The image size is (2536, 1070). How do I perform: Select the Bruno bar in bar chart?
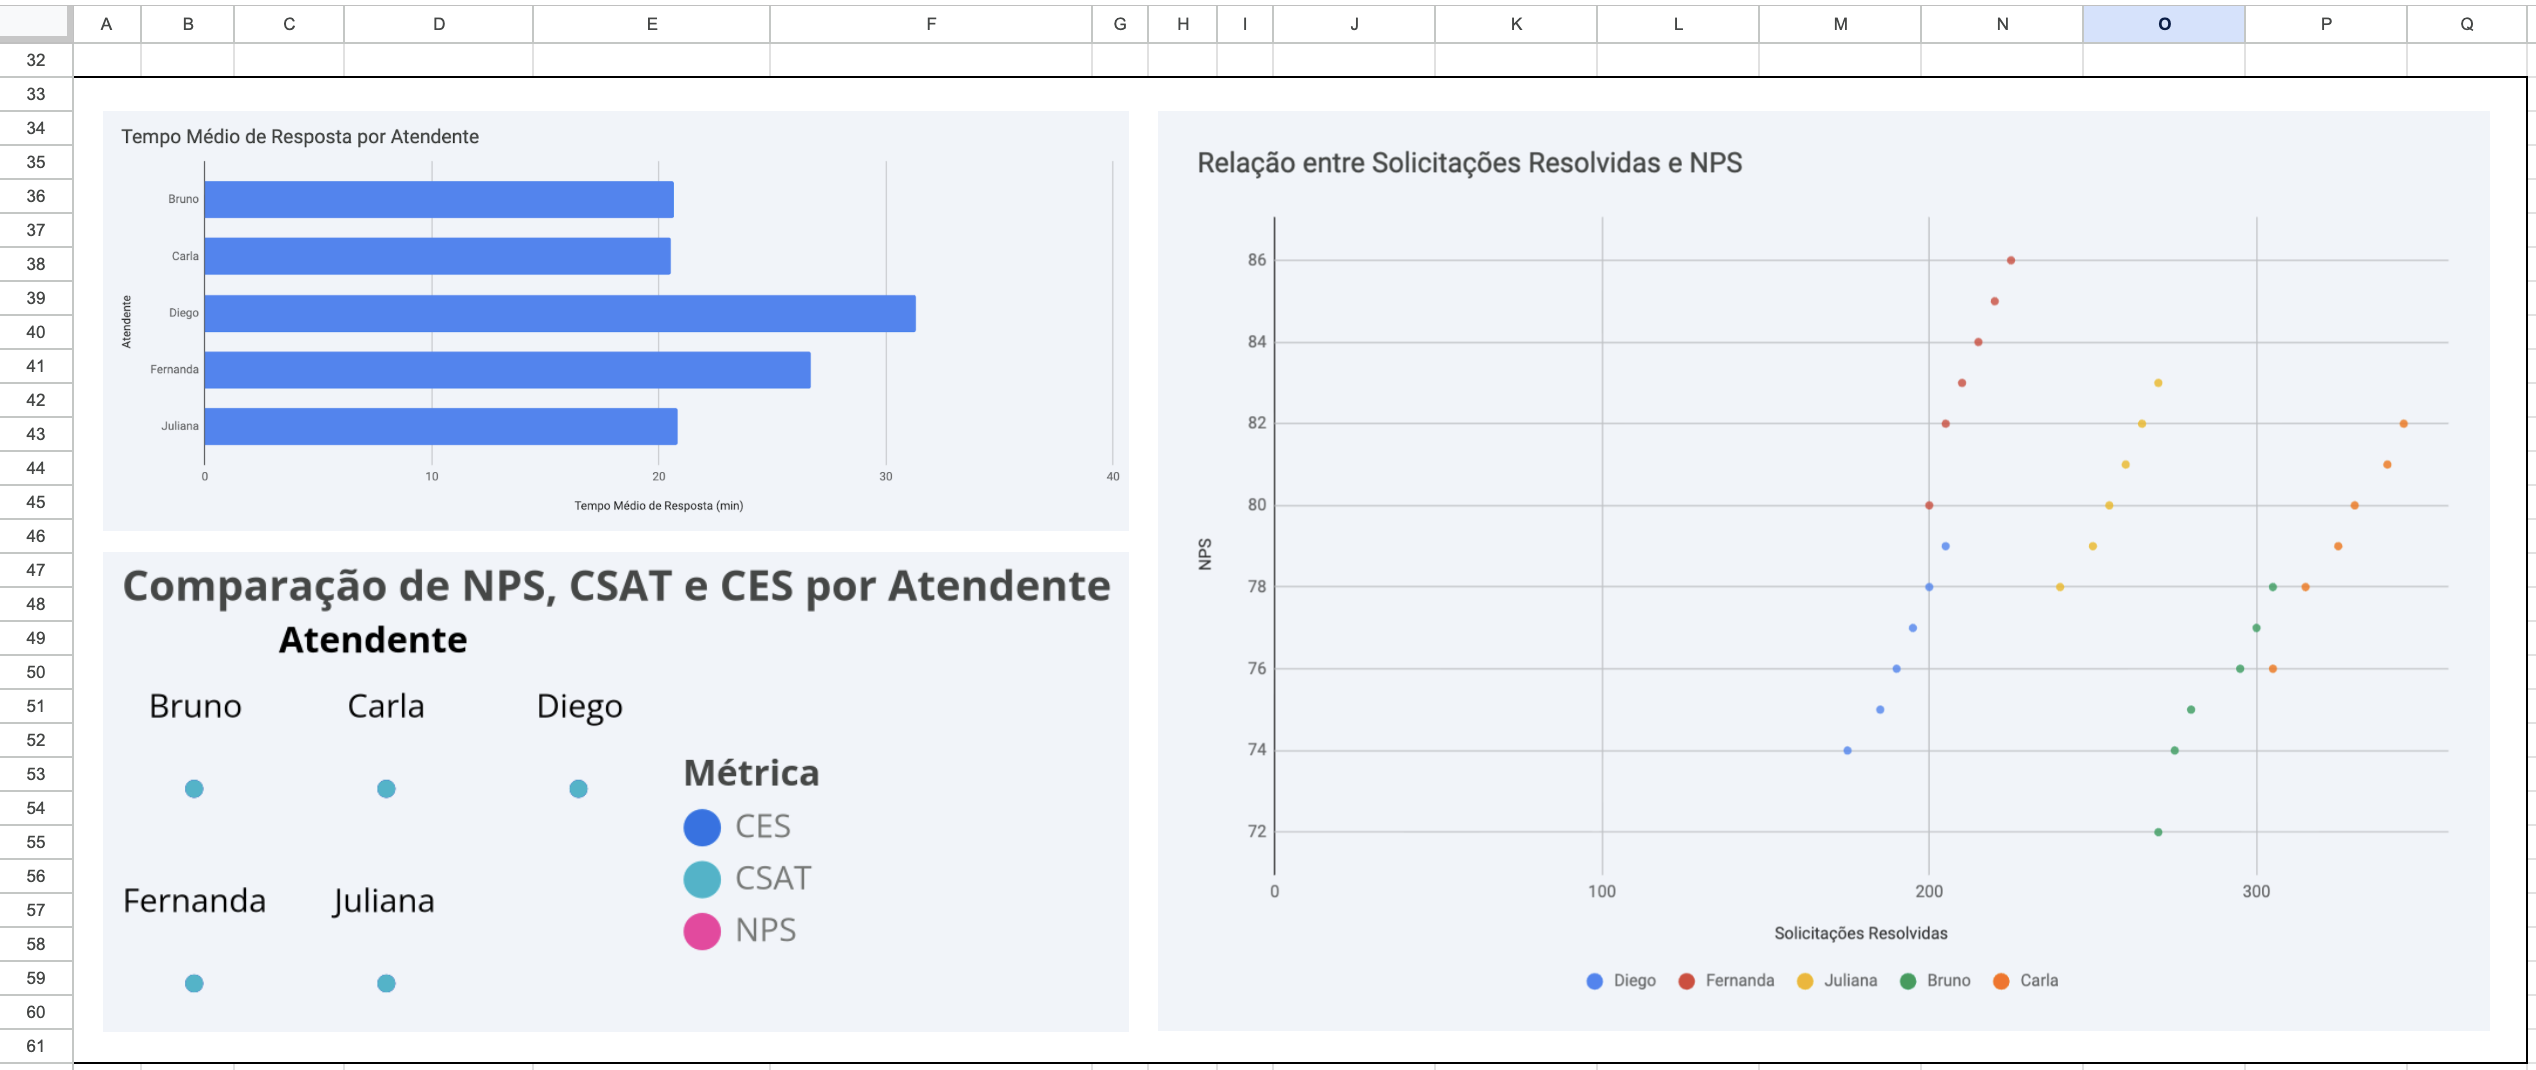439,199
